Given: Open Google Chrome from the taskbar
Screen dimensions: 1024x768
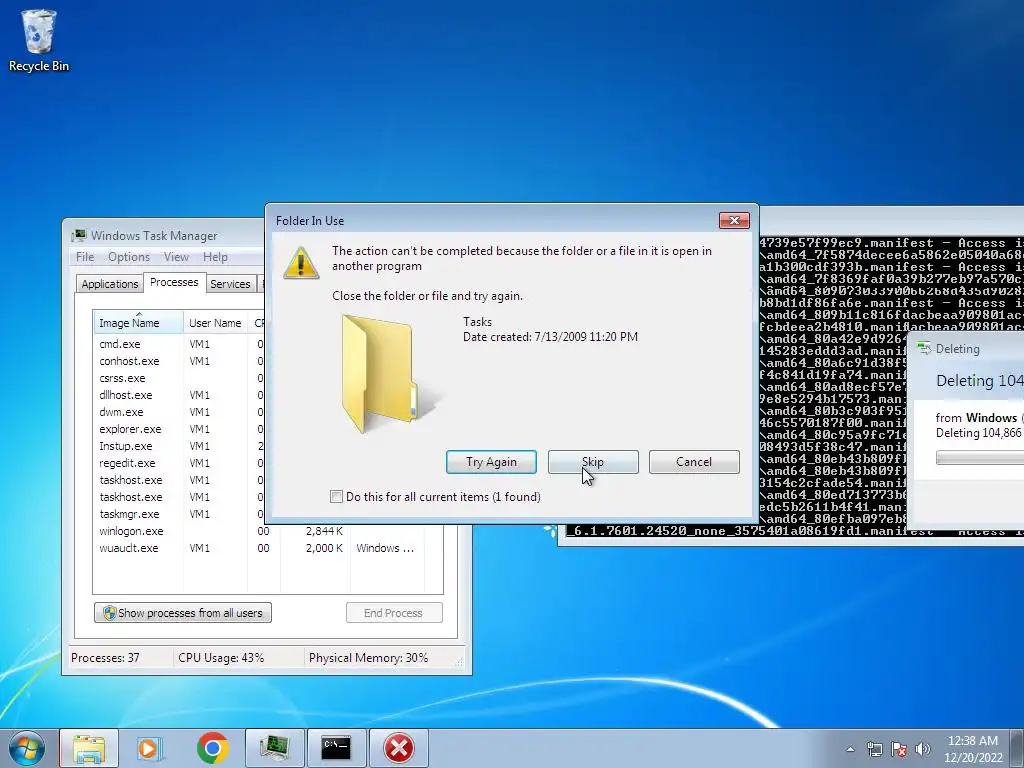Looking at the screenshot, I should click(x=213, y=748).
